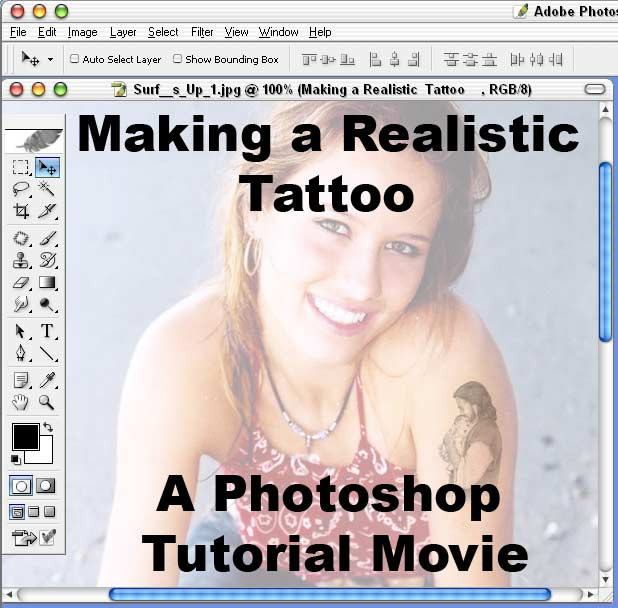This screenshot has width=618, height=608.
Task: Open the View menu
Action: click(236, 32)
